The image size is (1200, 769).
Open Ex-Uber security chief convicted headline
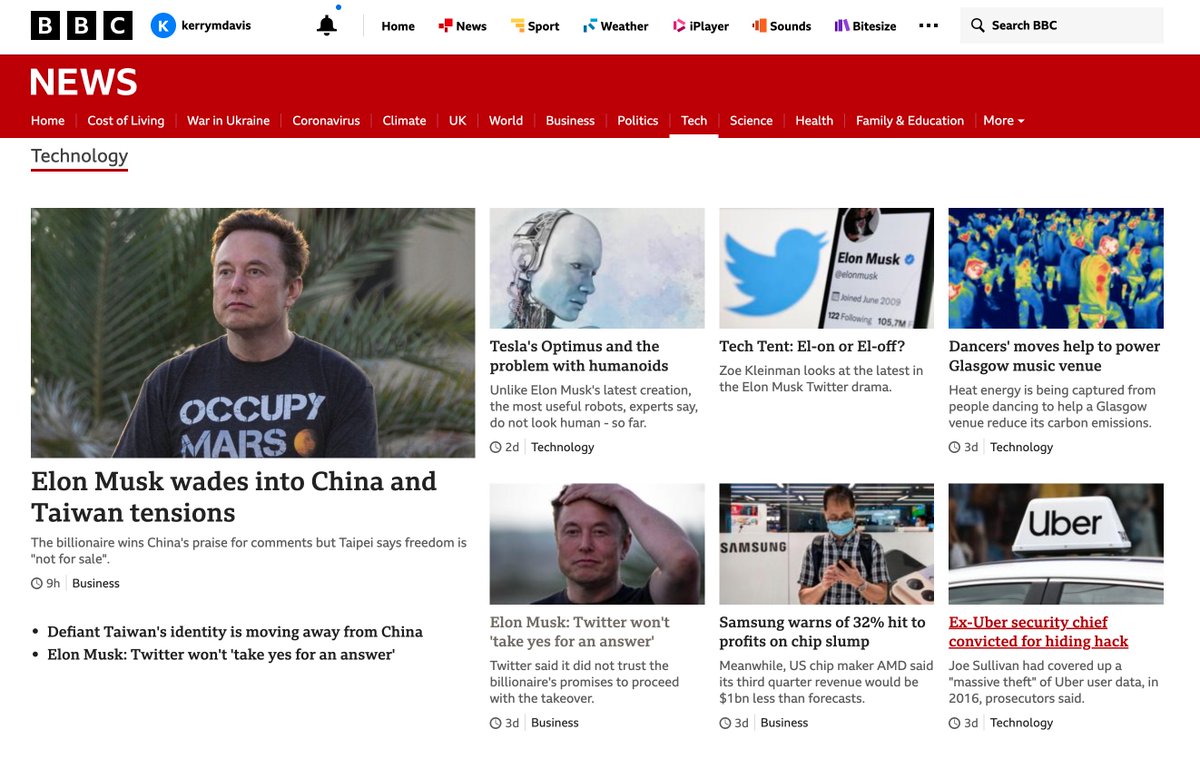[1038, 632]
